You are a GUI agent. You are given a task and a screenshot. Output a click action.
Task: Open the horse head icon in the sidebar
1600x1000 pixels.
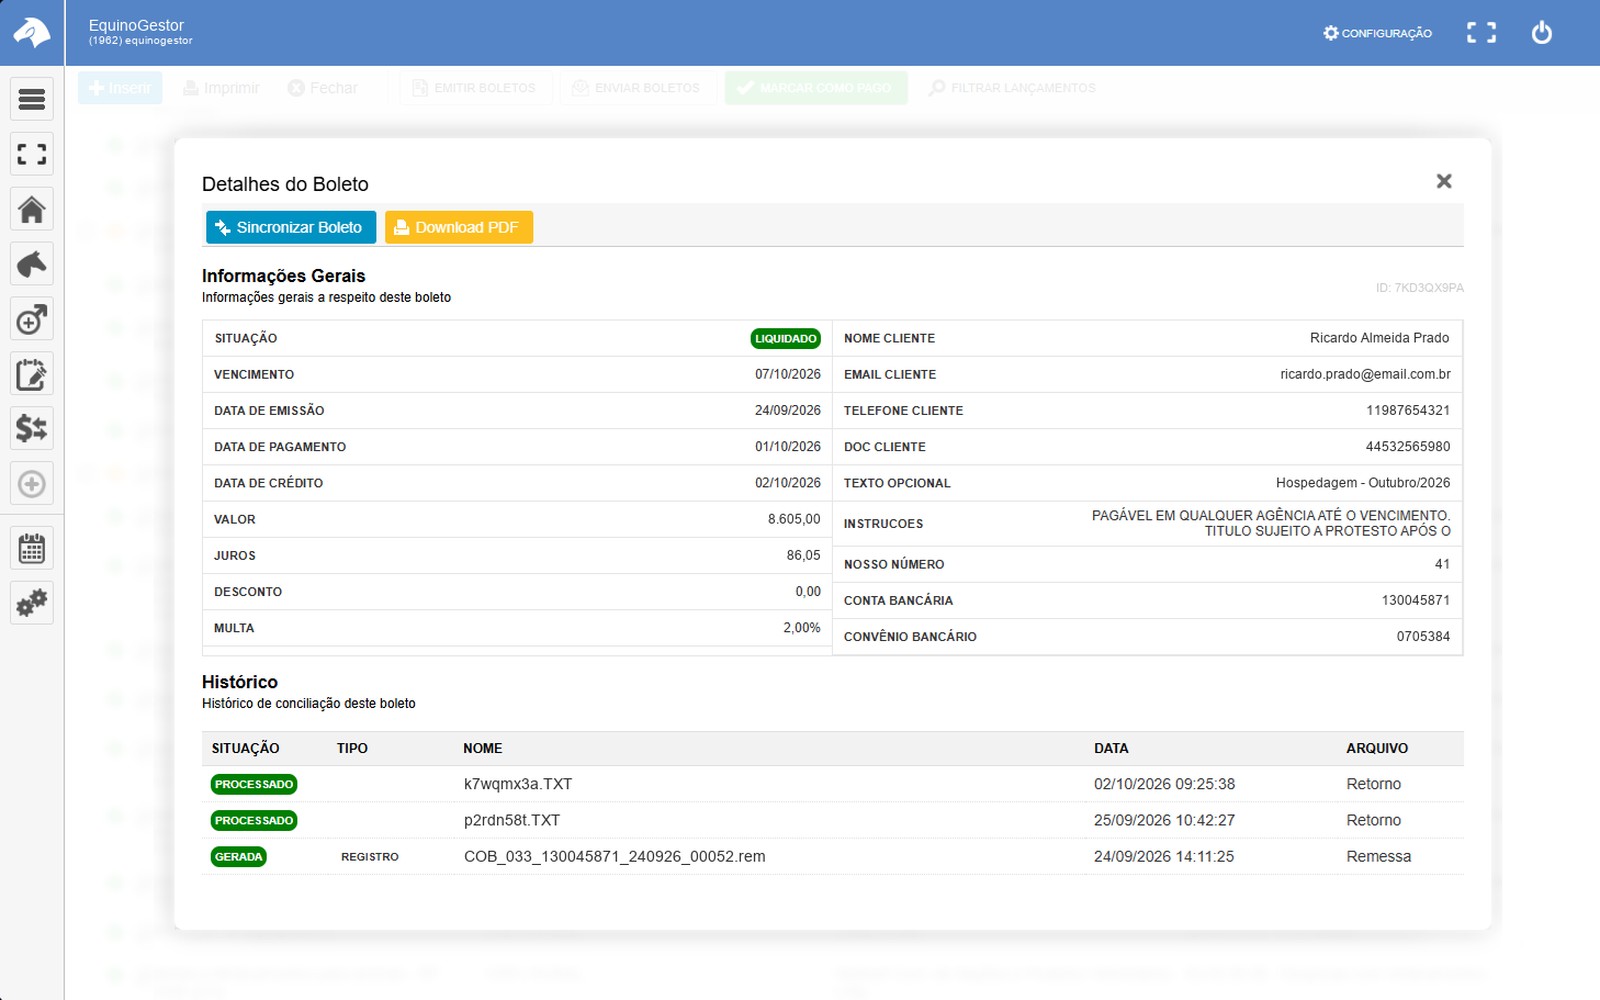(32, 264)
